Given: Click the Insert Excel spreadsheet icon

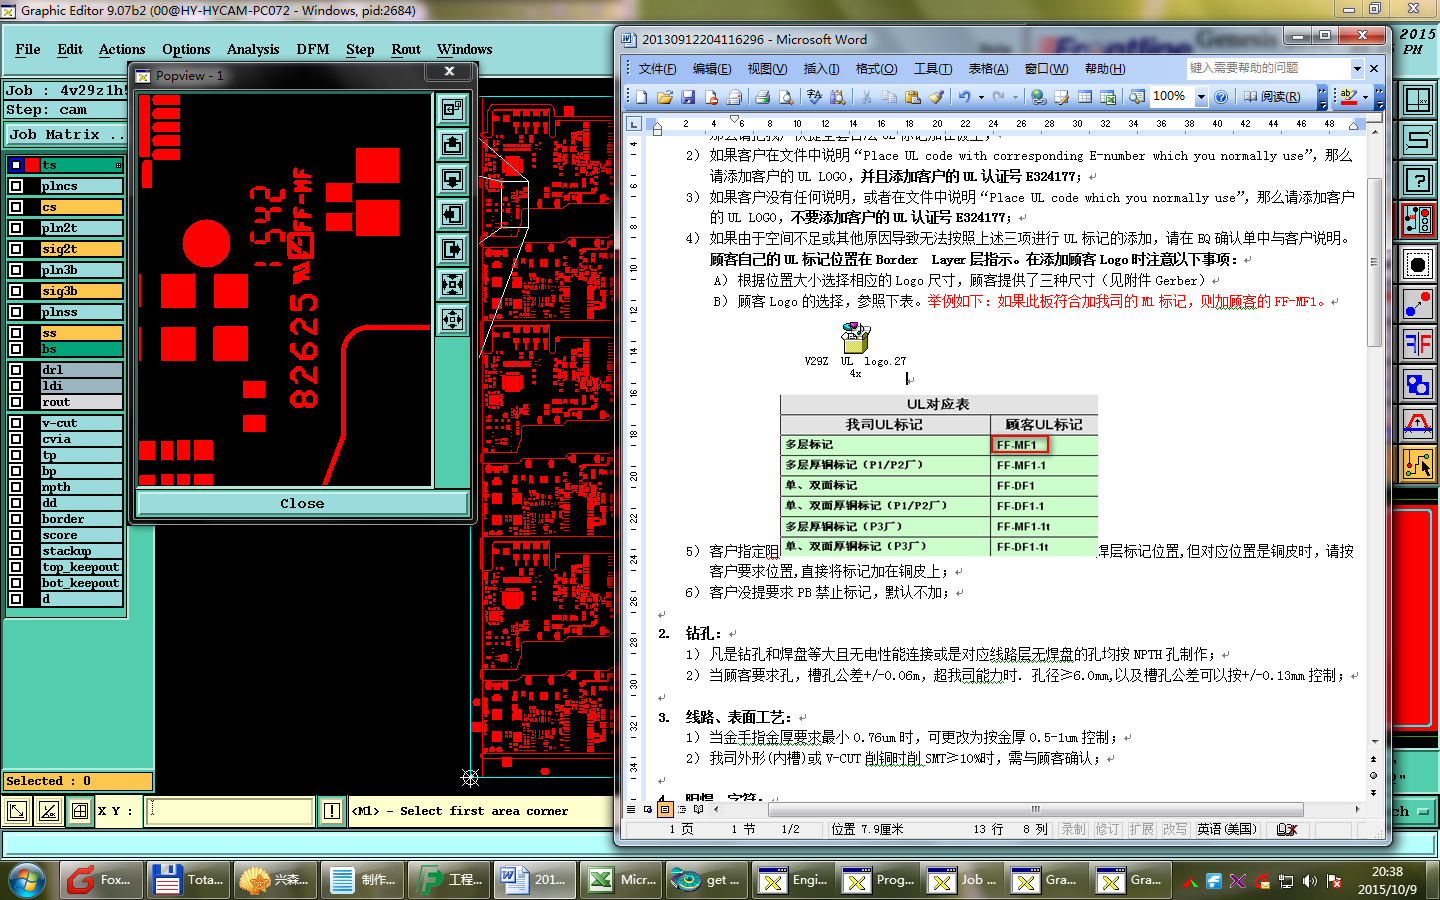Looking at the screenshot, I should (x=1108, y=97).
